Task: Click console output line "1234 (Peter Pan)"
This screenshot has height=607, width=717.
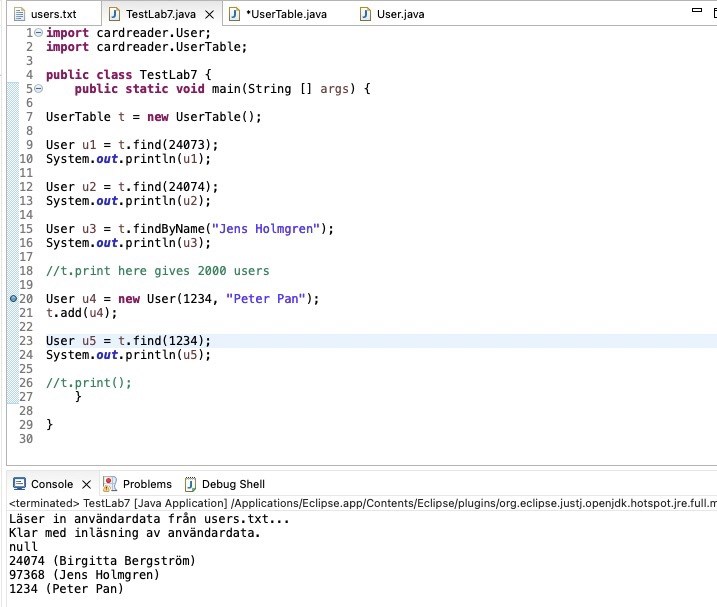Action: pos(66,589)
